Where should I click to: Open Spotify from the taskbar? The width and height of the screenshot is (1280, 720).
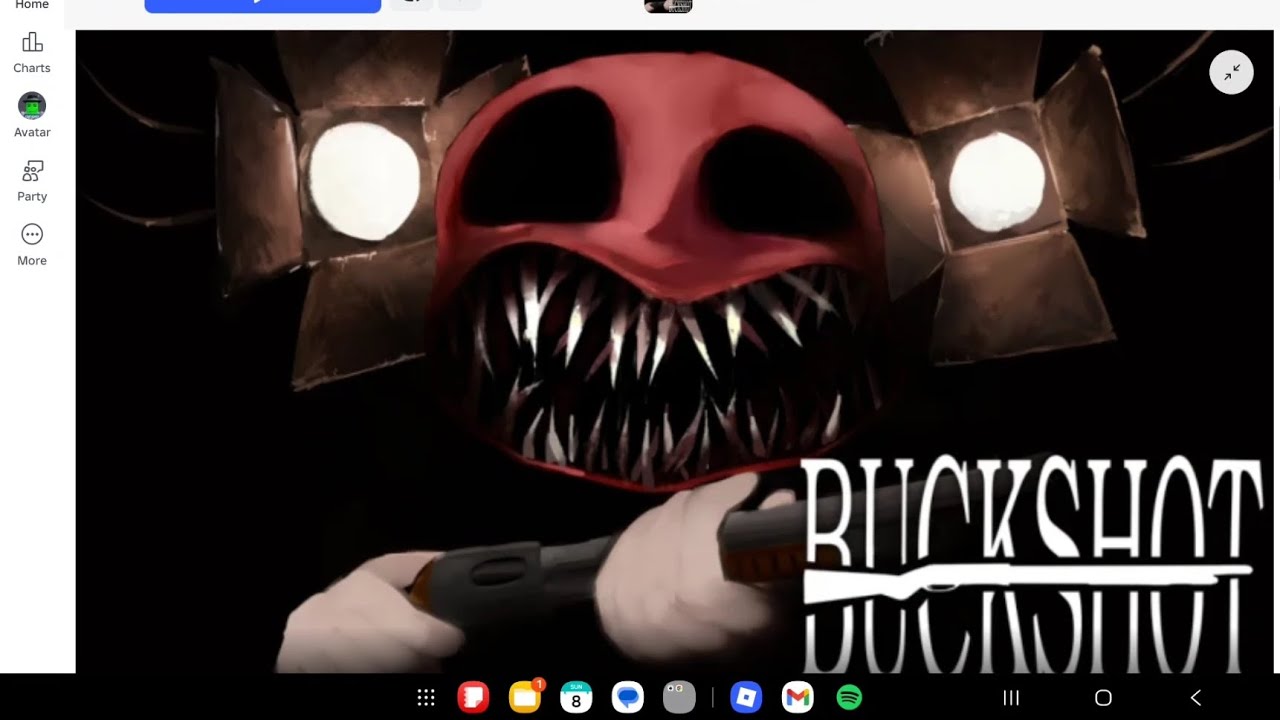click(849, 697)
